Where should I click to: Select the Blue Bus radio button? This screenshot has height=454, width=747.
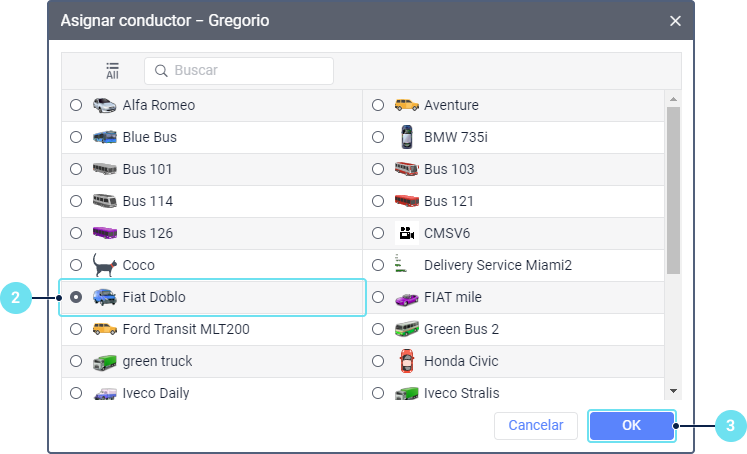pos(76,137)
